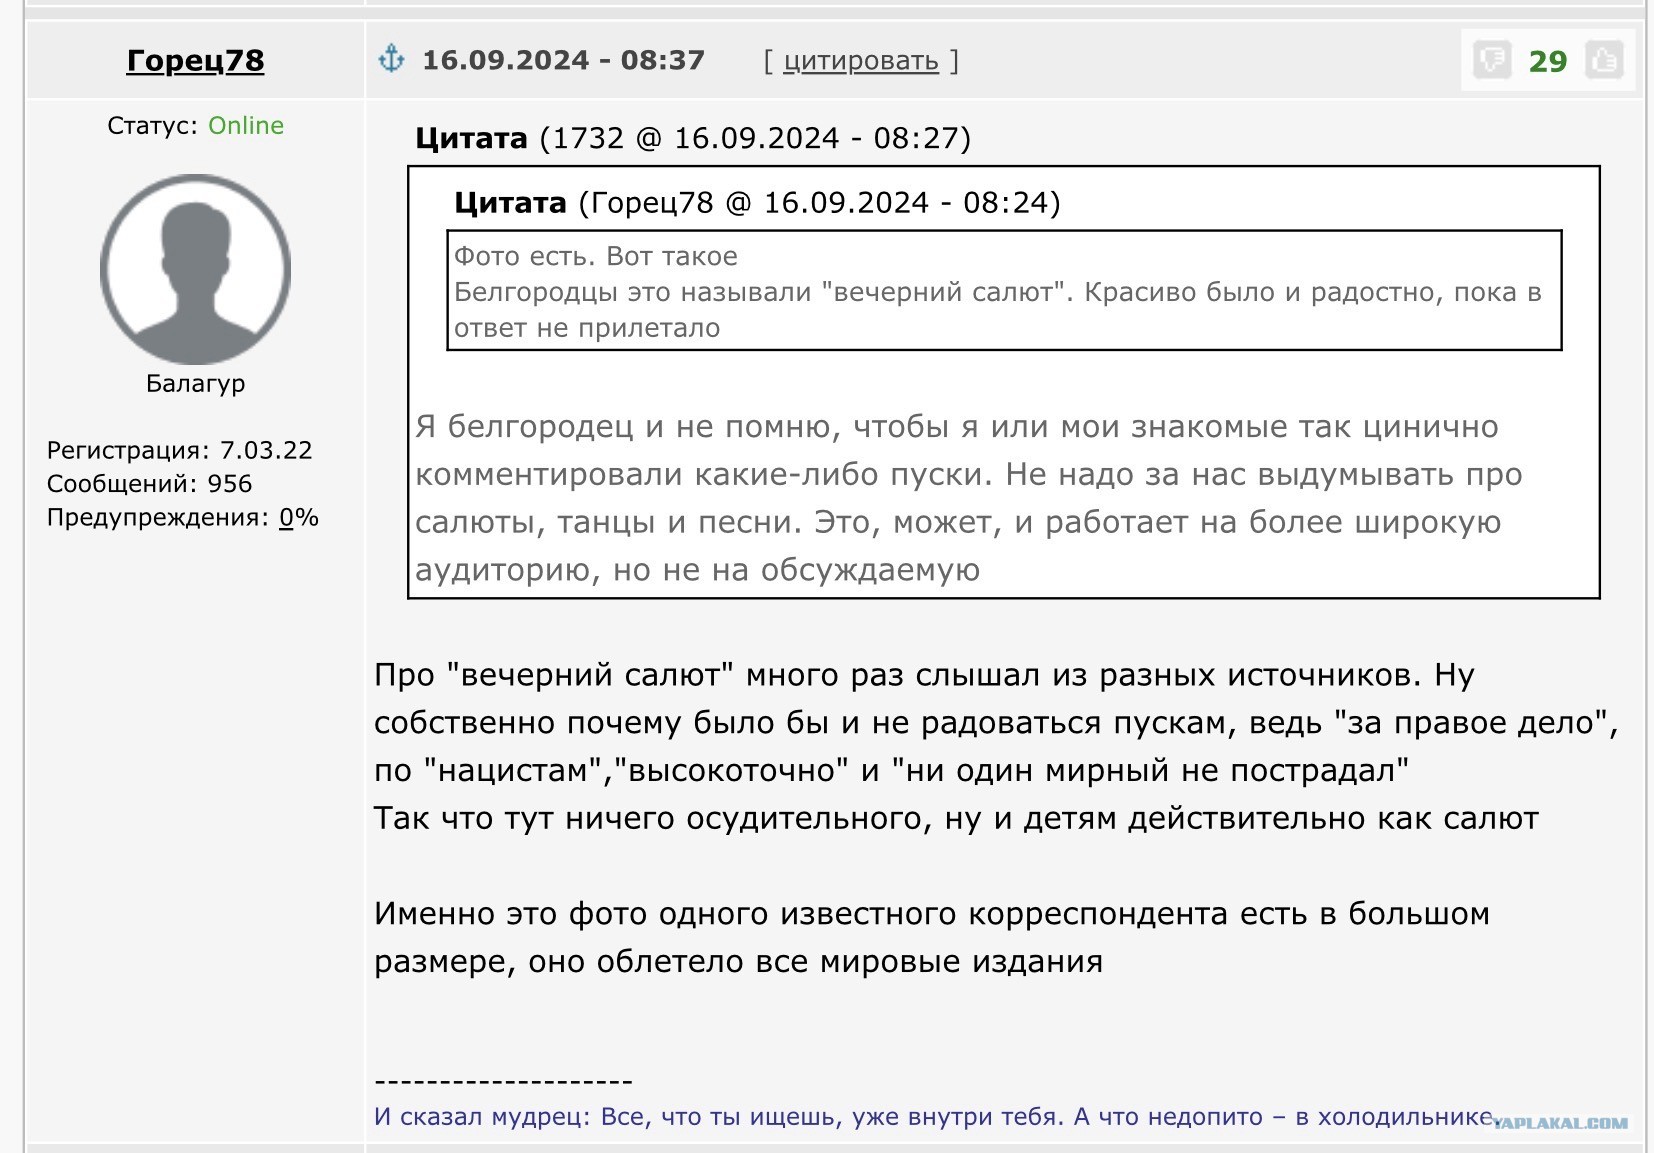This screenshot has width=1654, height=1153.
Task: Downvote the post with the thumbs-down icon
Action: [x=1491, y=61]
